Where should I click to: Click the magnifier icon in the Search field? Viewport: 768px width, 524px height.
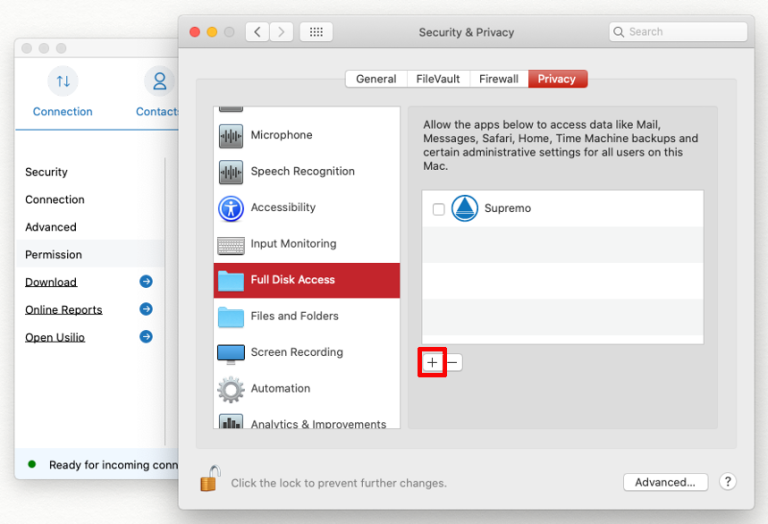(x=619, y=32)
